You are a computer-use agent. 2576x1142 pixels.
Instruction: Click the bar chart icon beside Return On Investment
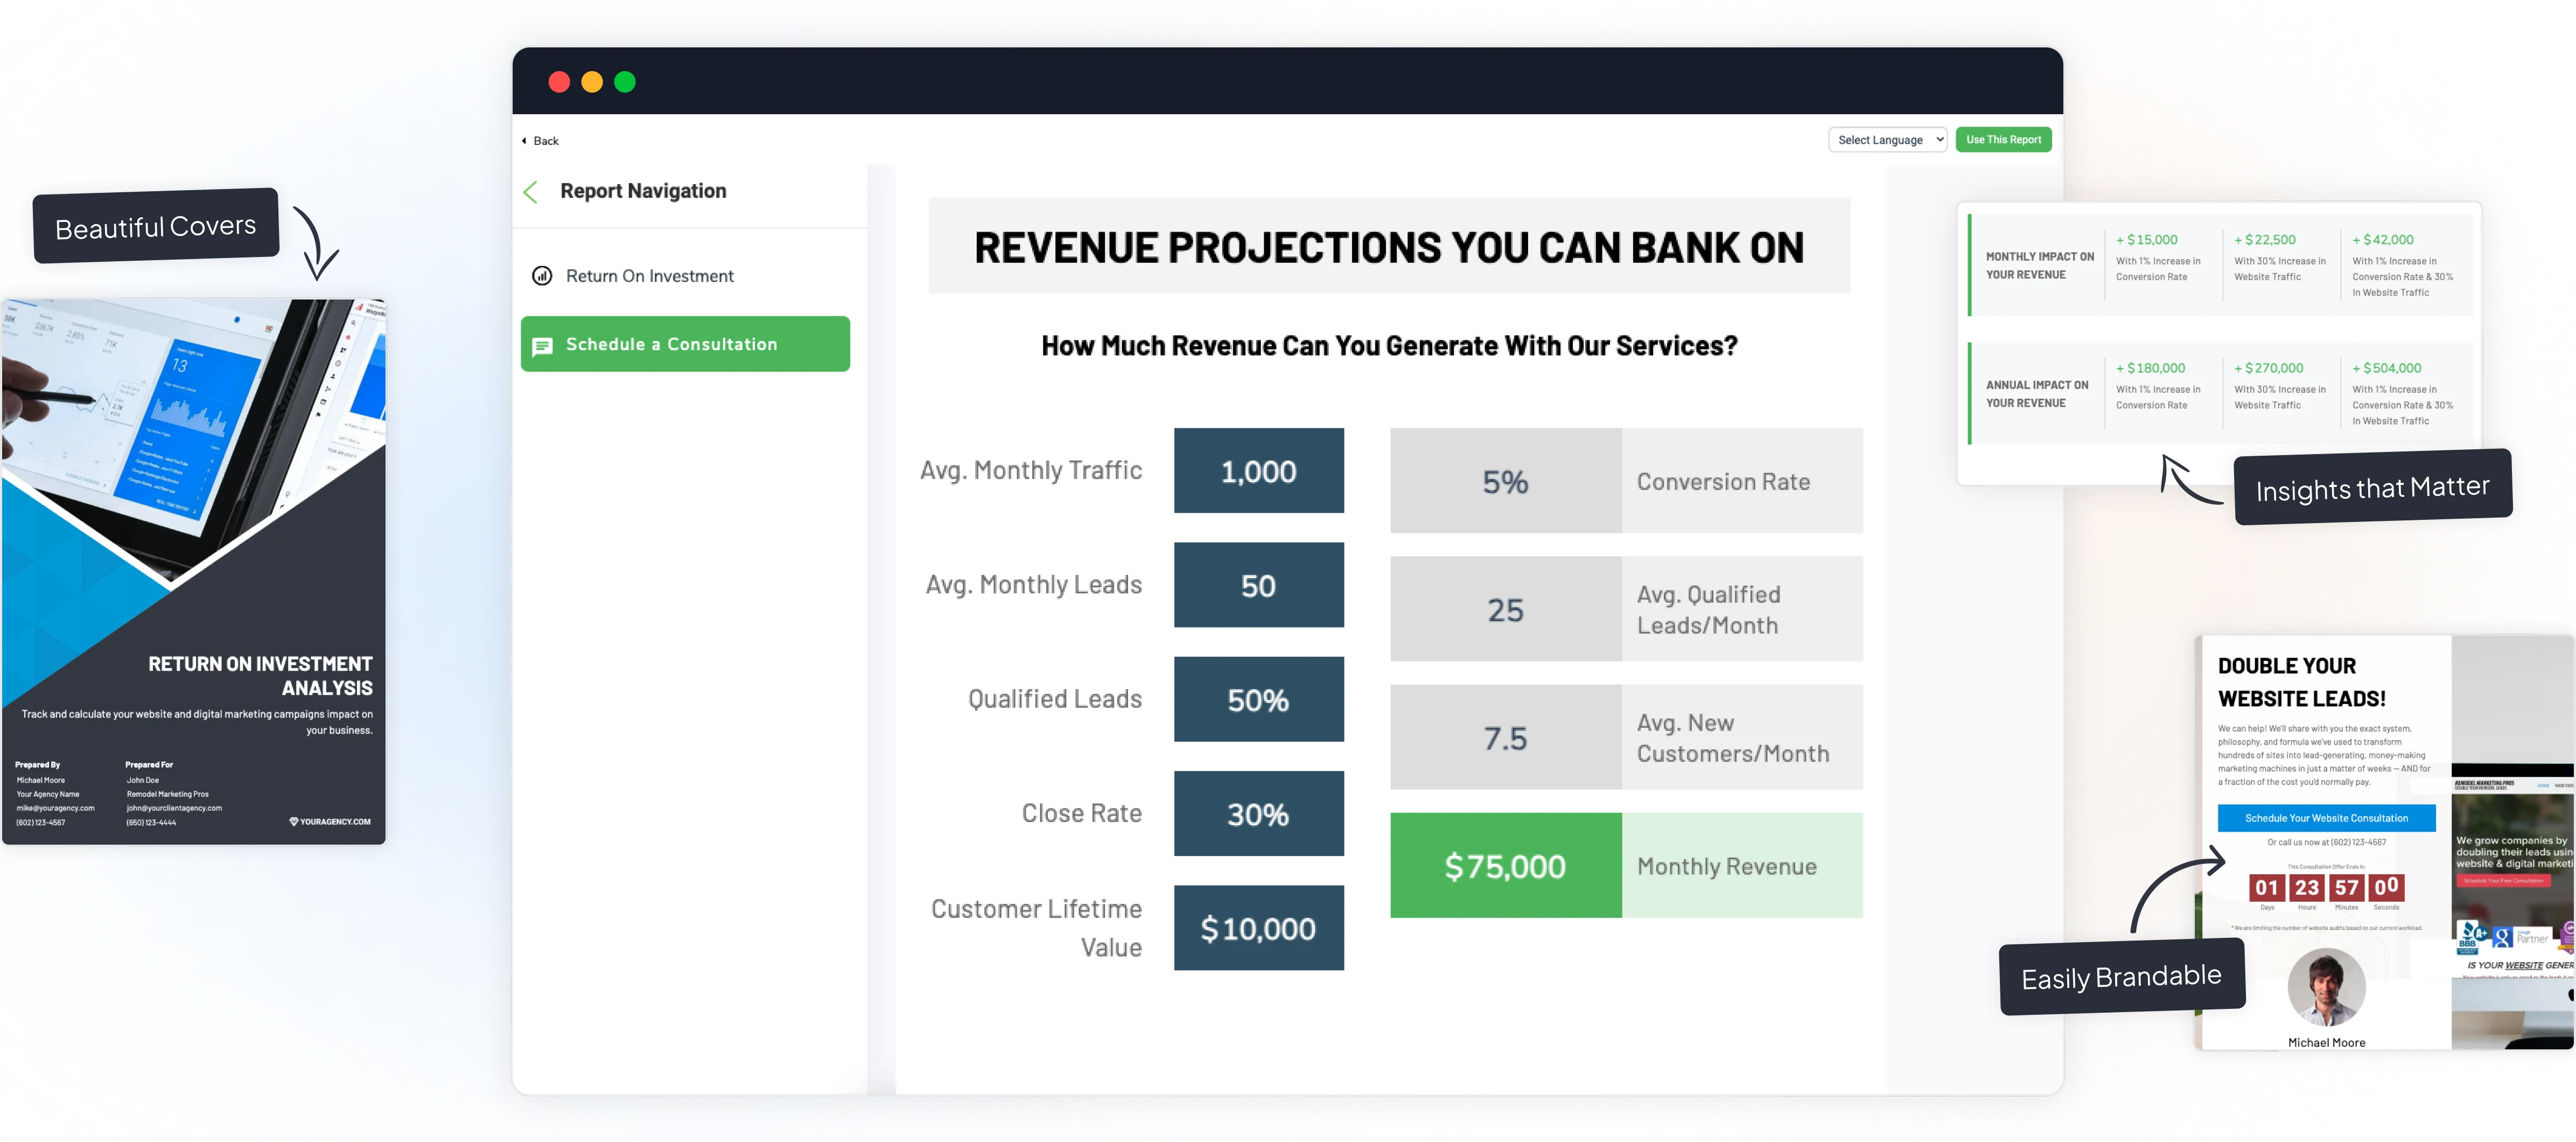tap(542, 275)
